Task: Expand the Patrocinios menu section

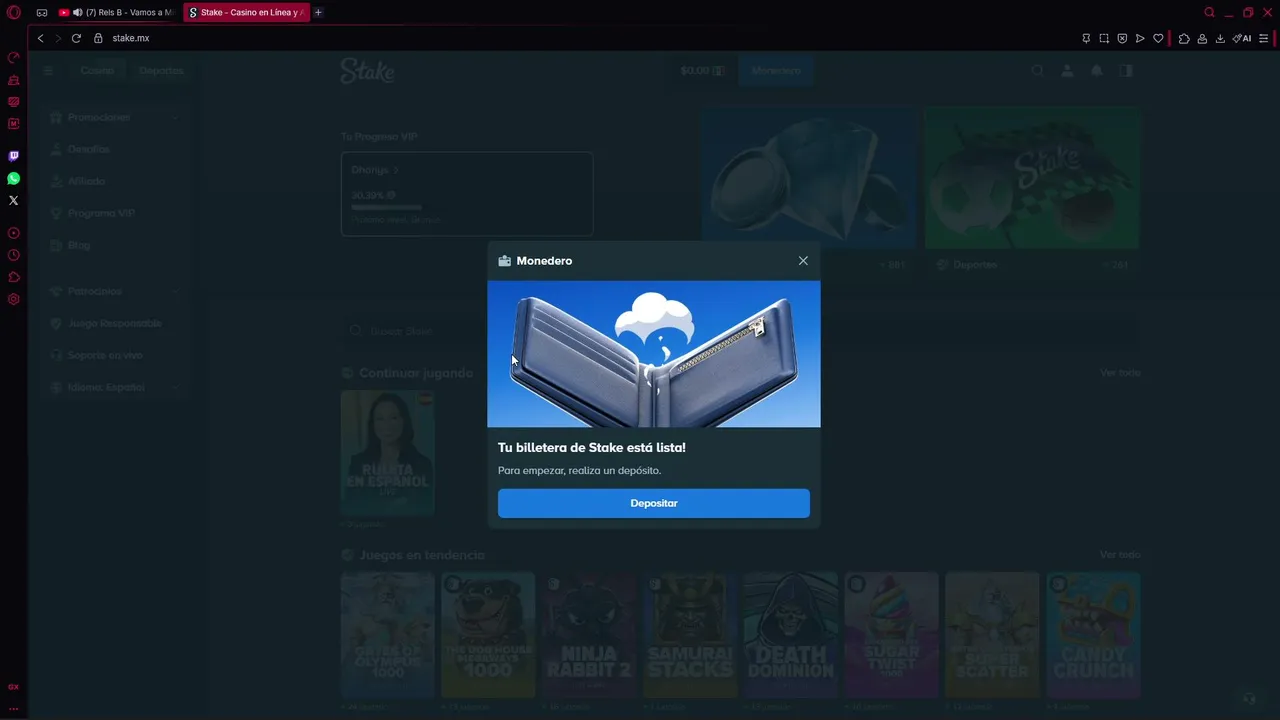Action: [113, 291]
